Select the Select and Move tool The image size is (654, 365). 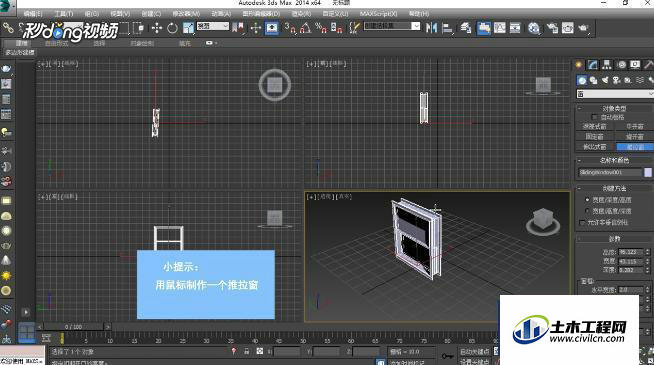click(x=157, y=28)
